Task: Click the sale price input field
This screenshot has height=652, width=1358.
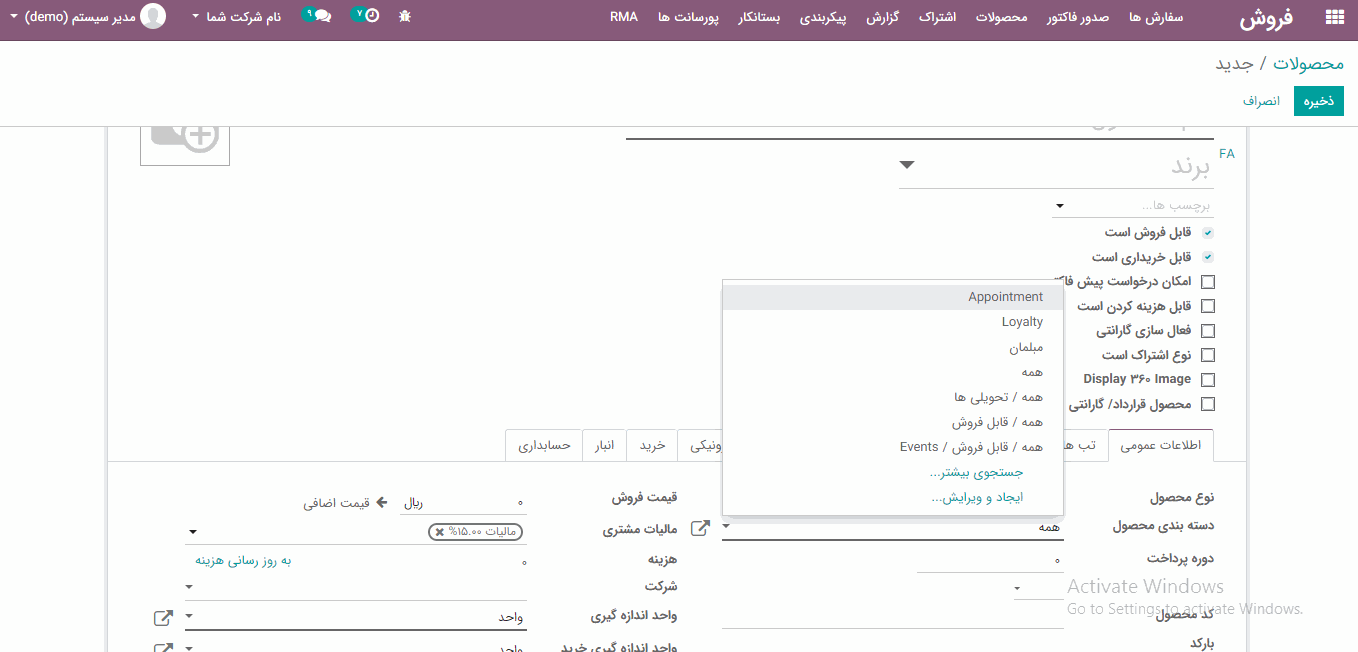Action: point(465,503)
